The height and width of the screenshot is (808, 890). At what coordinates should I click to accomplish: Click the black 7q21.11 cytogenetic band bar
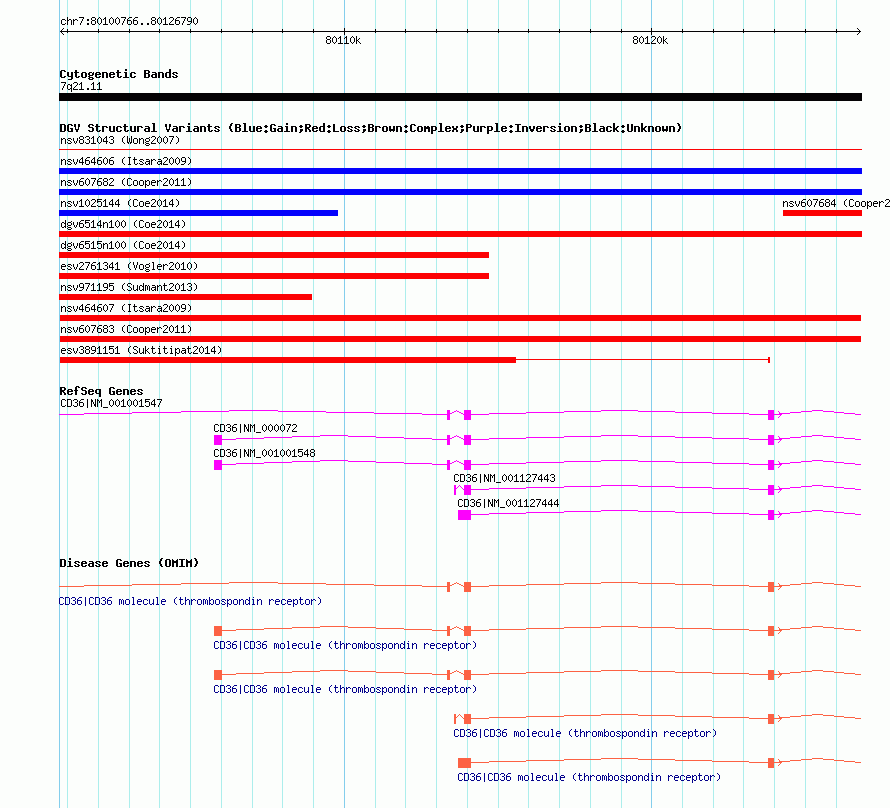(x=460, y=97)
